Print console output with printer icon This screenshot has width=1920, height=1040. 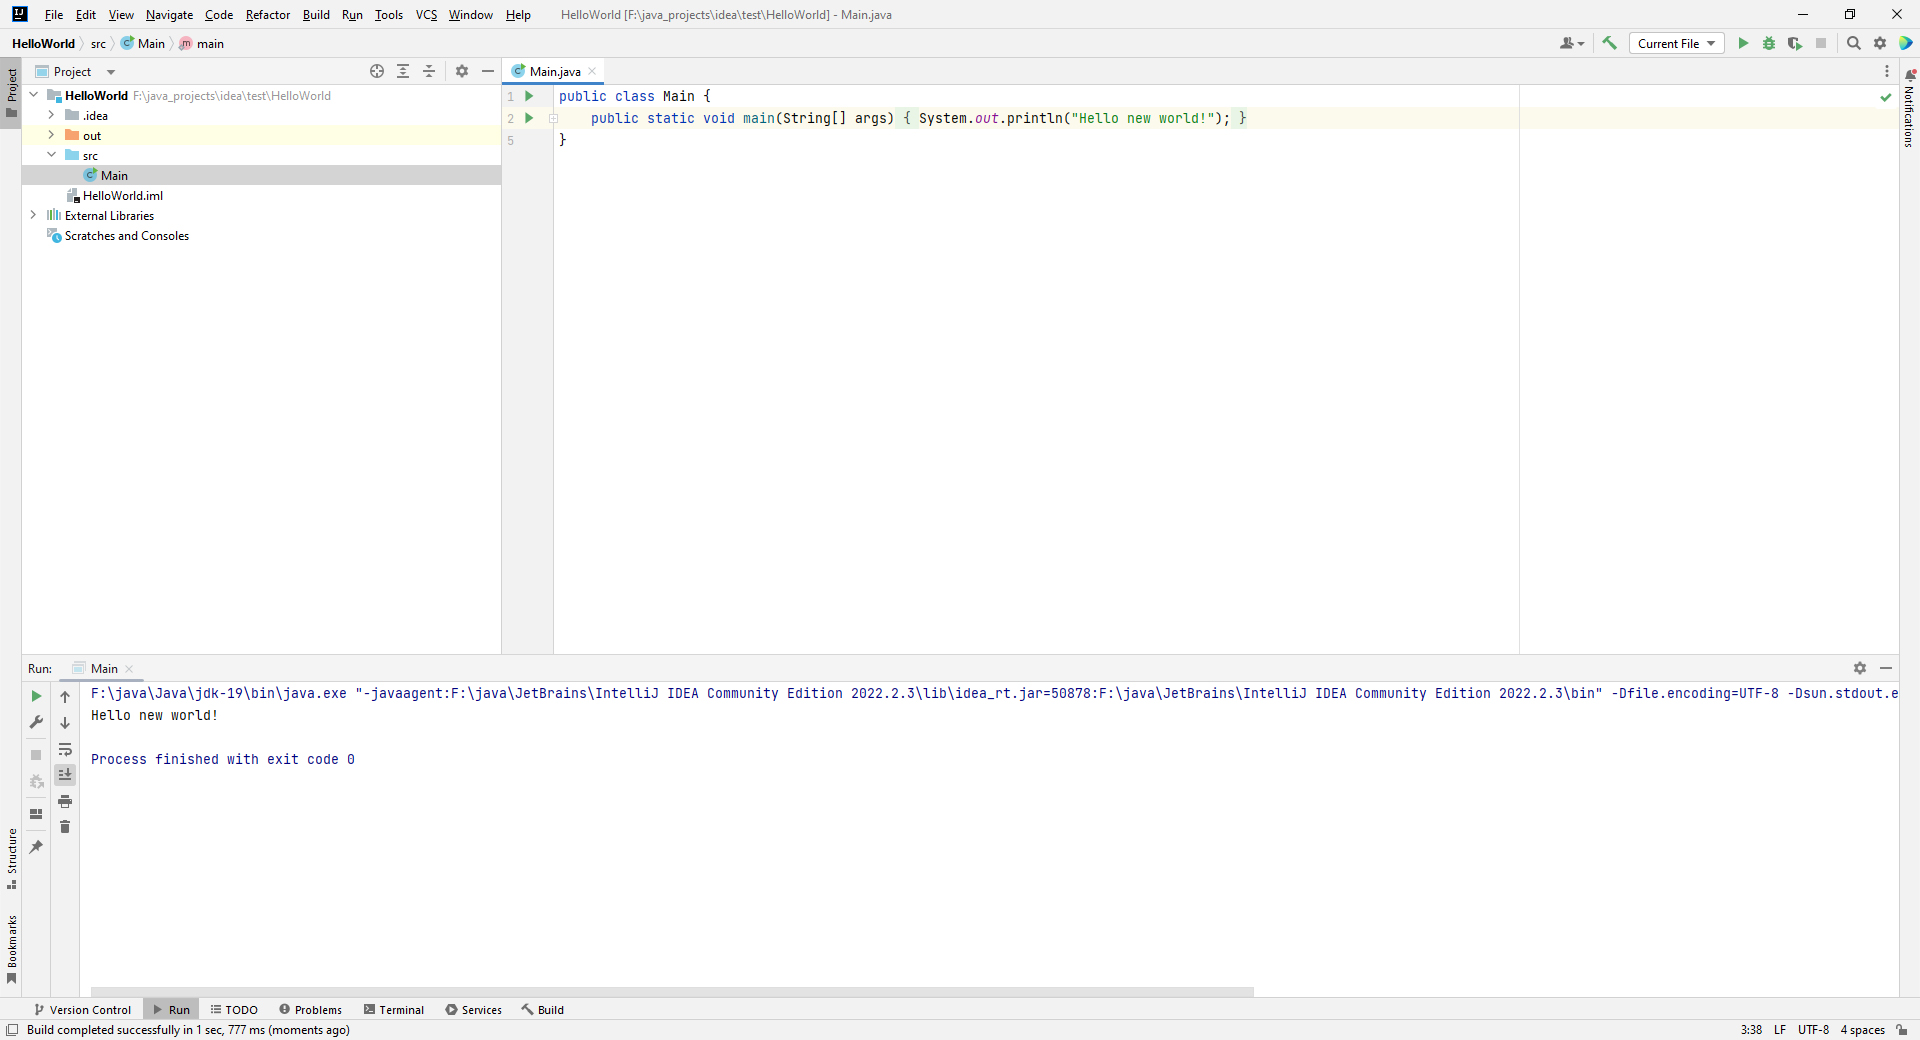pyautogui.click(x=65, y=801)
